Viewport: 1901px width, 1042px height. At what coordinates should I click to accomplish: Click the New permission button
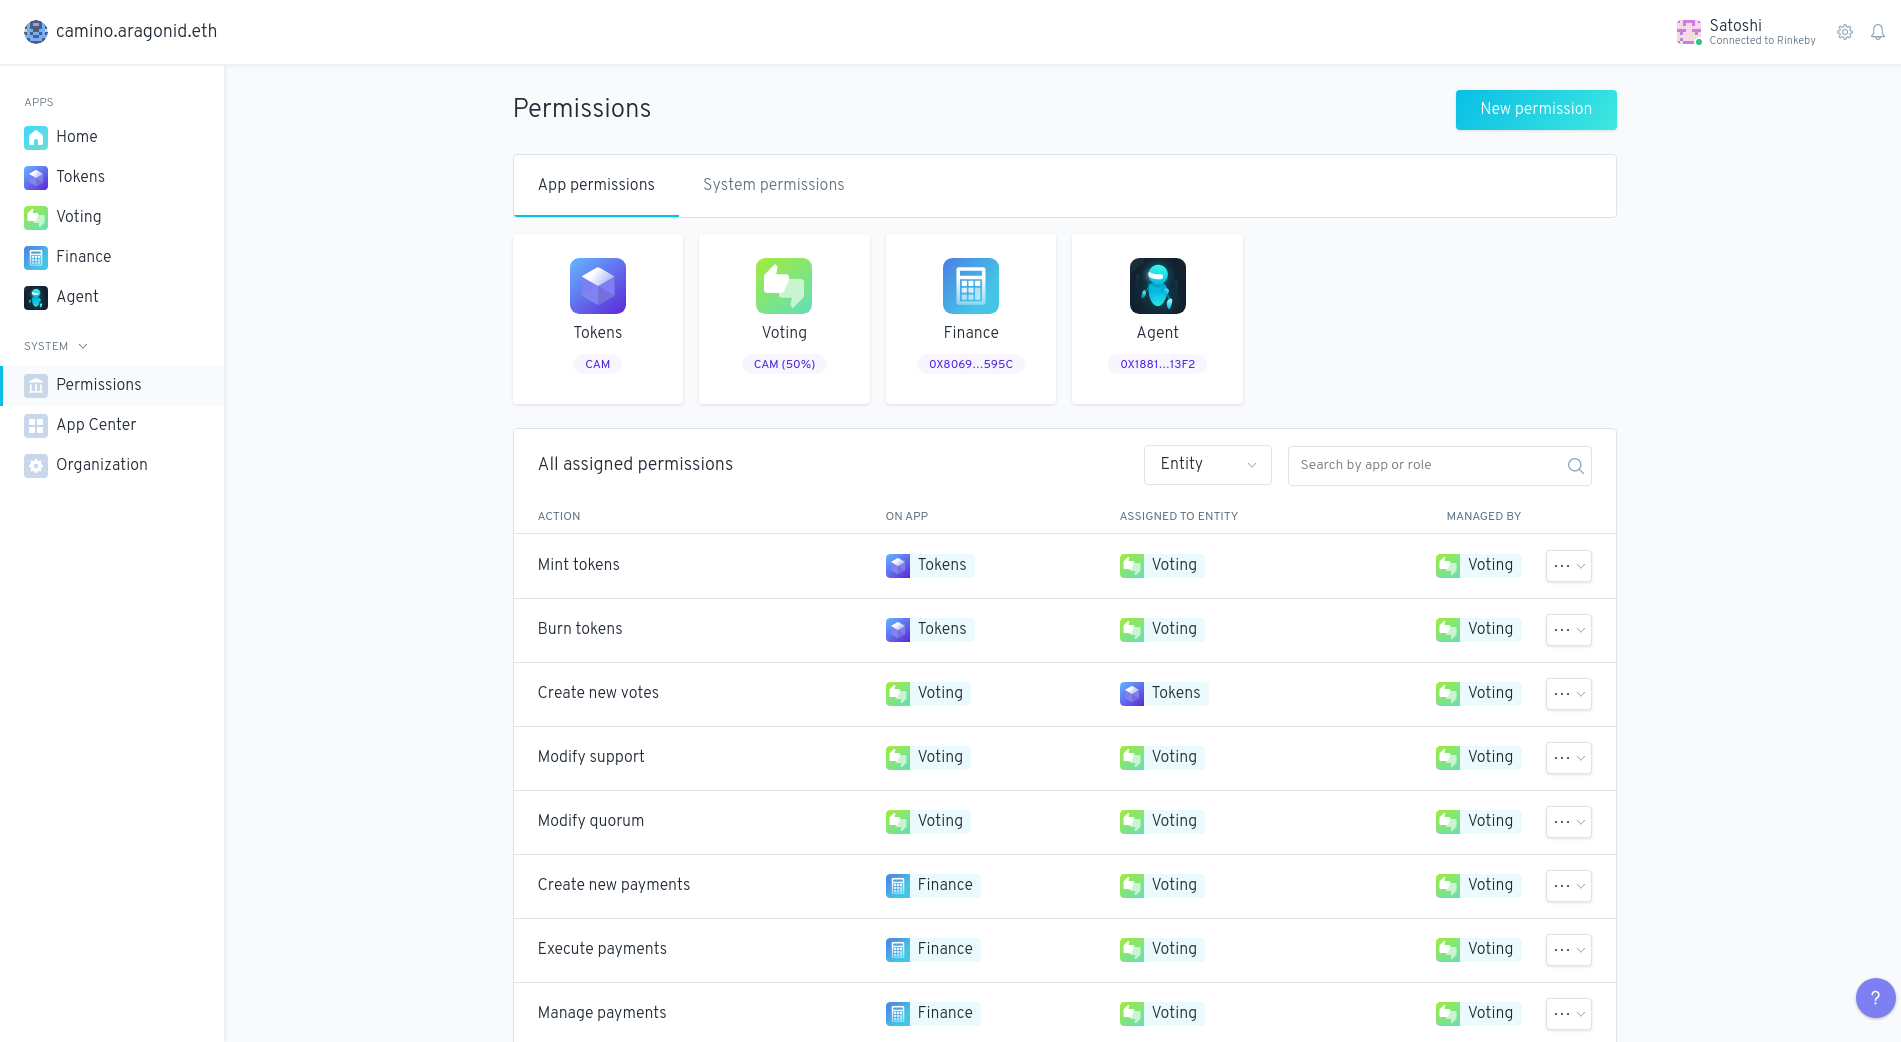click(1535, 109)
